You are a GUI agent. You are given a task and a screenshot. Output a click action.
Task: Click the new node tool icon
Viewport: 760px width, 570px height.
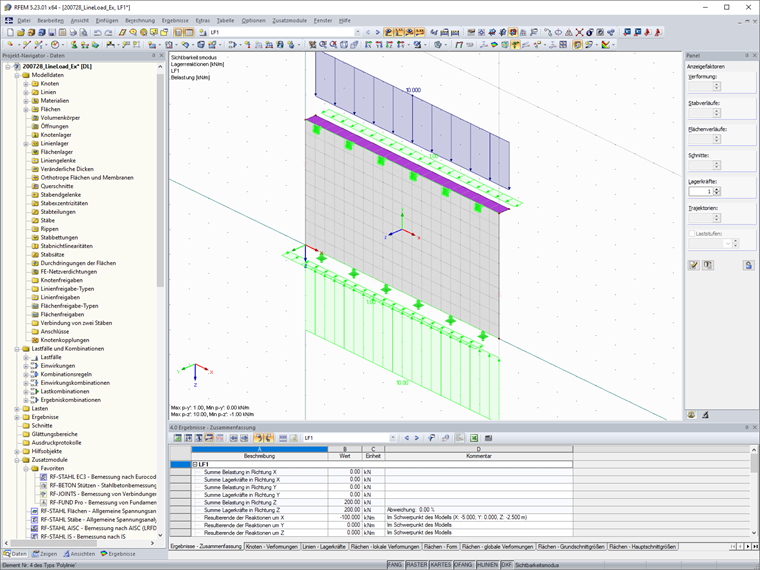[10, 45]
